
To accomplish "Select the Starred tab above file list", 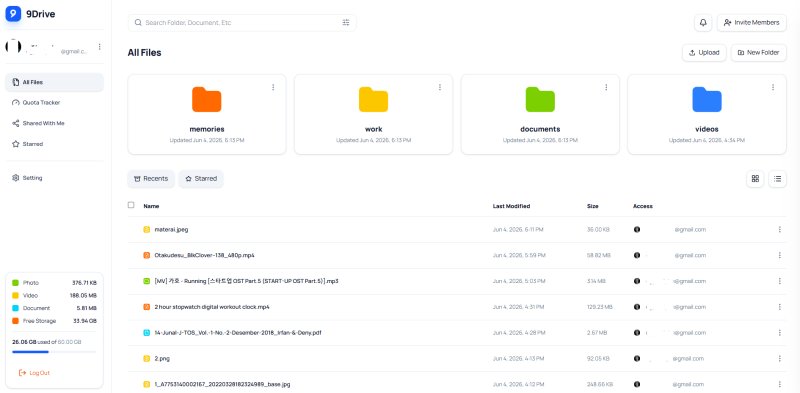I will point(201,179).
